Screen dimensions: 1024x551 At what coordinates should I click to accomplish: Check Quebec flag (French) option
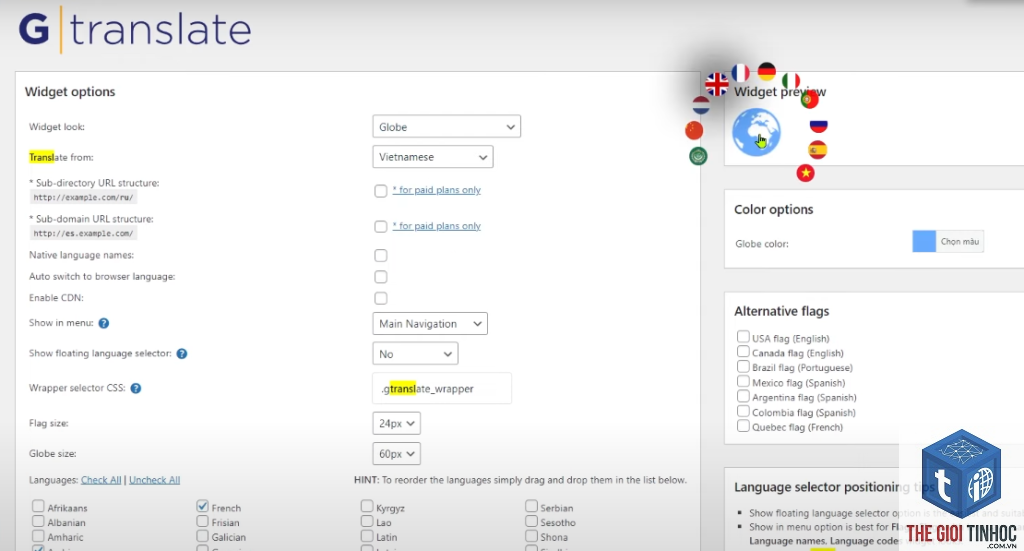(x=743, y=426)
